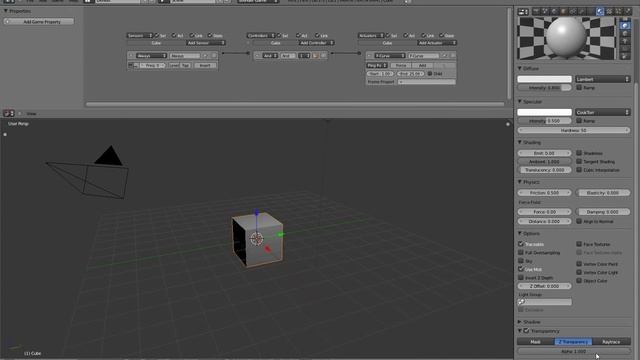The height and width of the screenshot is (360, 640).
Task: Open the Sensors visibility dropdown
Action: tap(140, 36)
